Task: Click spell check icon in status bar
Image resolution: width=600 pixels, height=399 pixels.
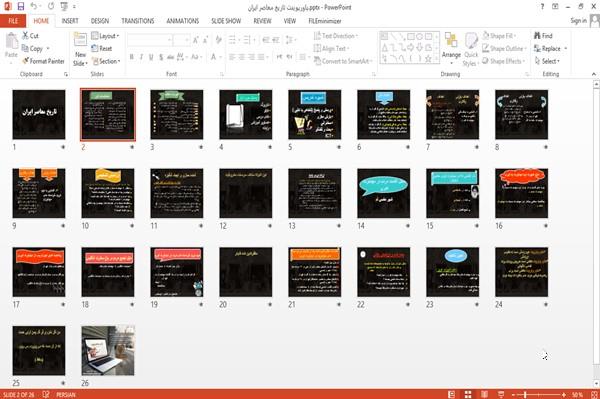Action: [x=46, y=394]
